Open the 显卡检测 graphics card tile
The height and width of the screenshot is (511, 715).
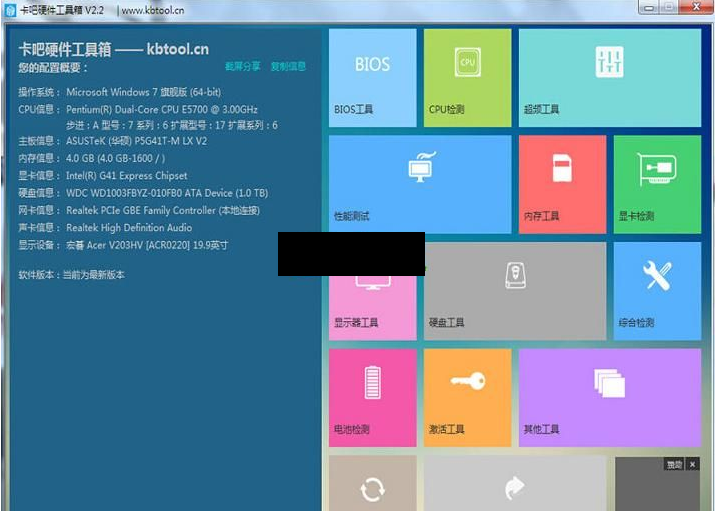pos(657,184)
